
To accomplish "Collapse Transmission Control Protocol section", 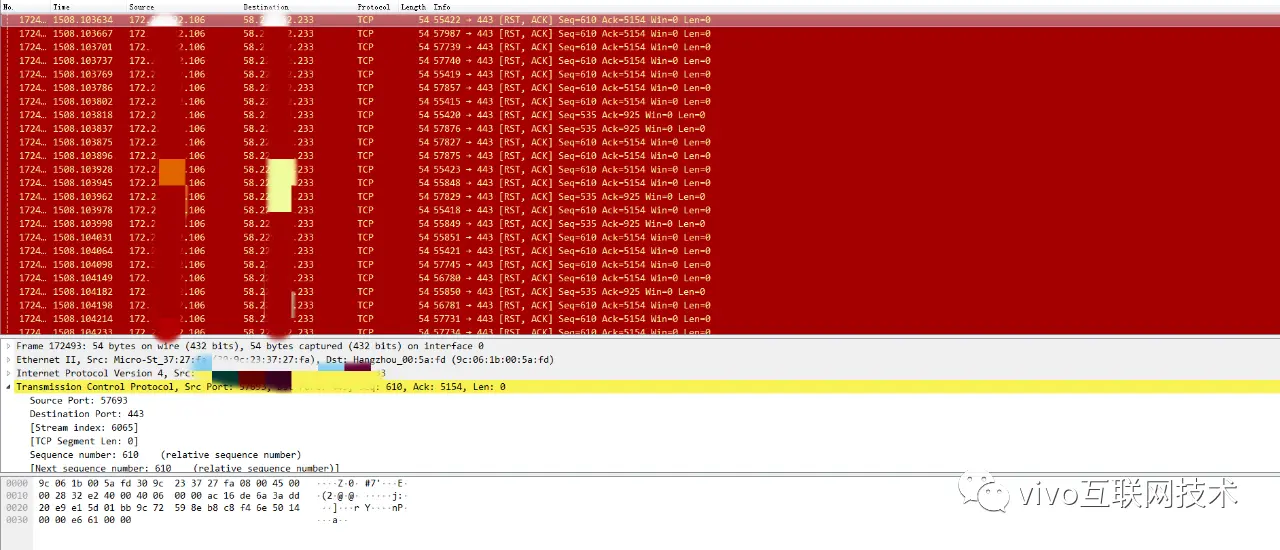I will click(9, 387).
